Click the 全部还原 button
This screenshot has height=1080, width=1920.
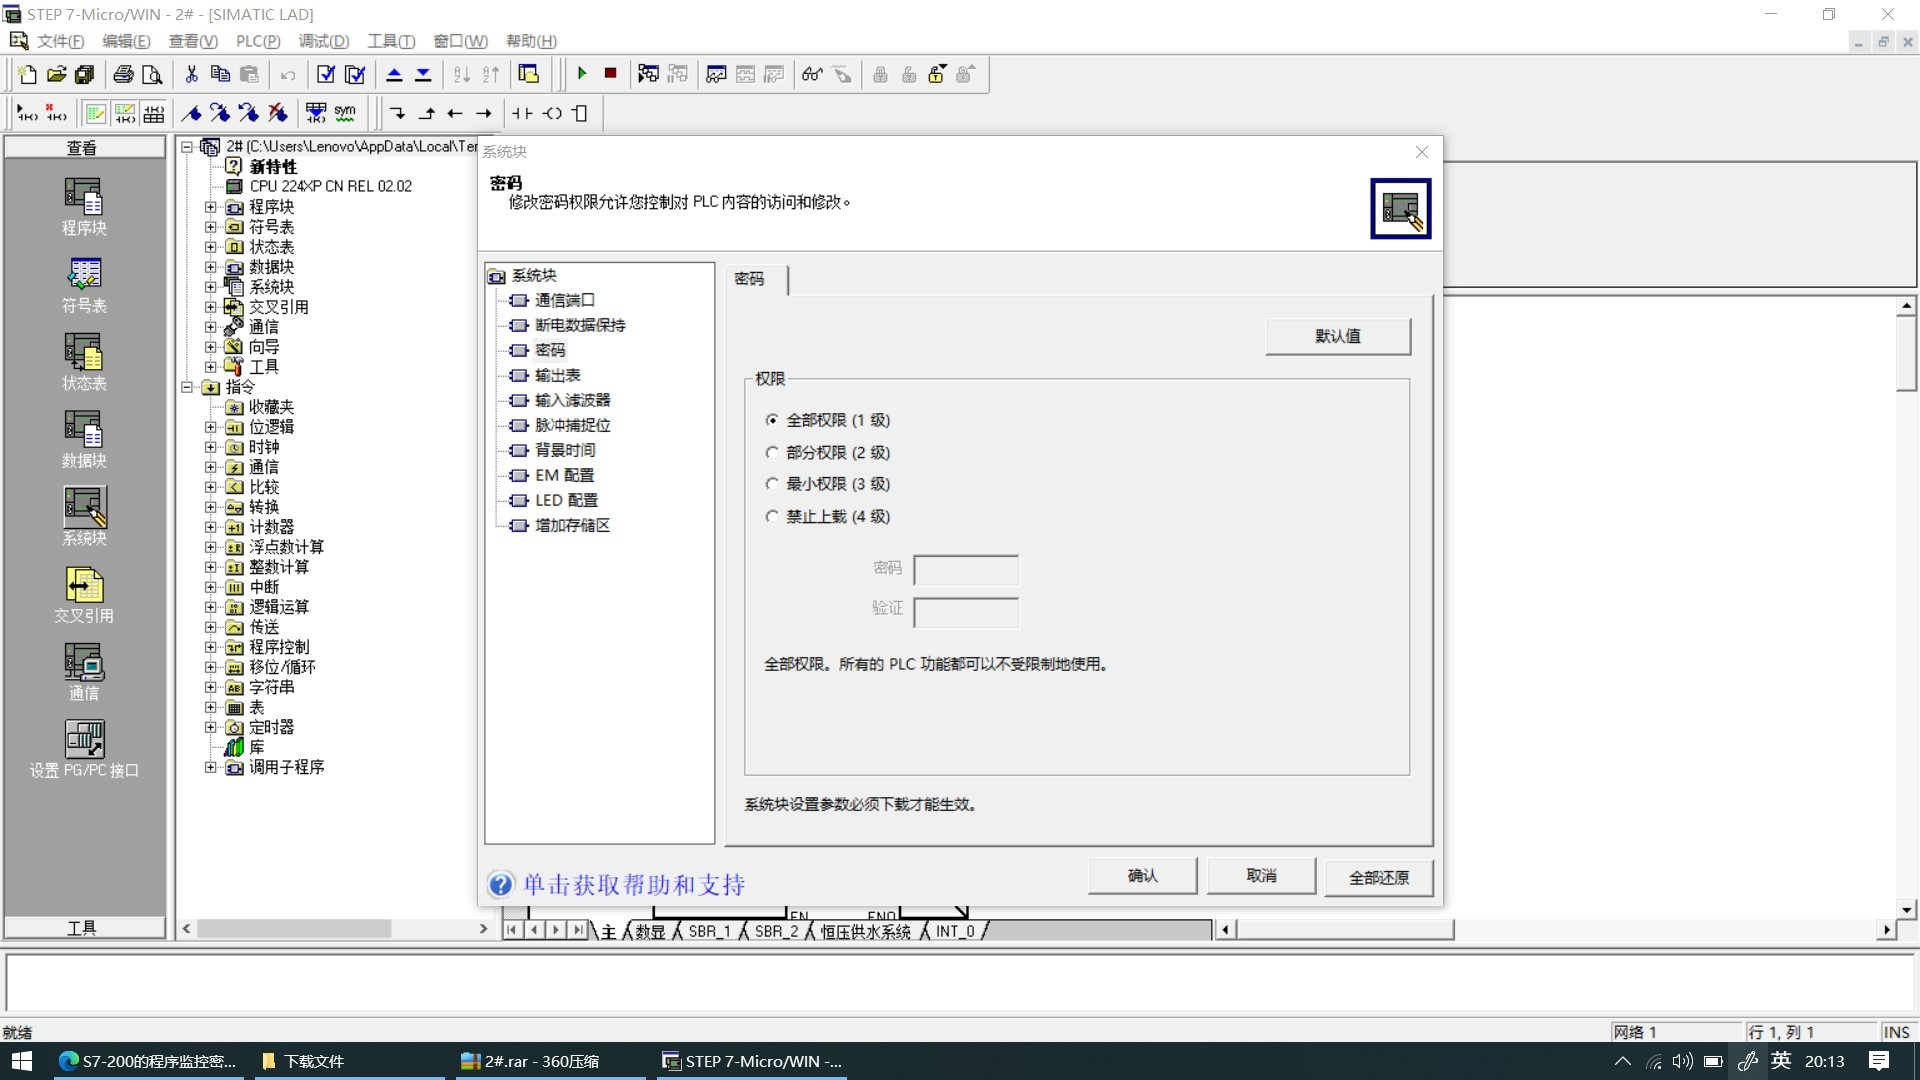1378,877
